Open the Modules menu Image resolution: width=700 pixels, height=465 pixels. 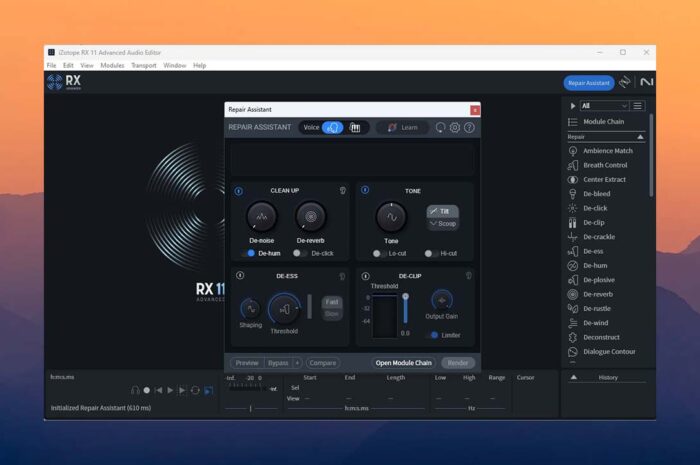[112, 65]
